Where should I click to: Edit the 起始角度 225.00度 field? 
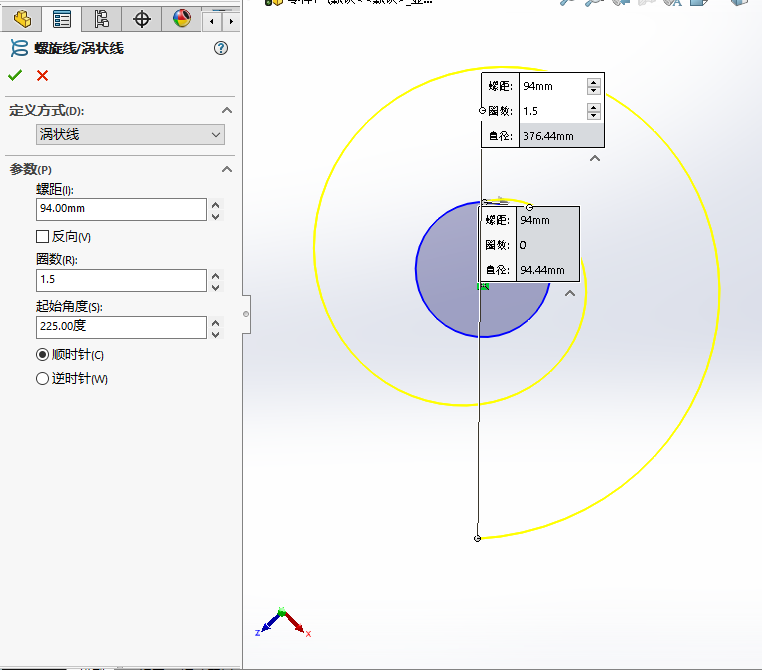coord(121,327)
